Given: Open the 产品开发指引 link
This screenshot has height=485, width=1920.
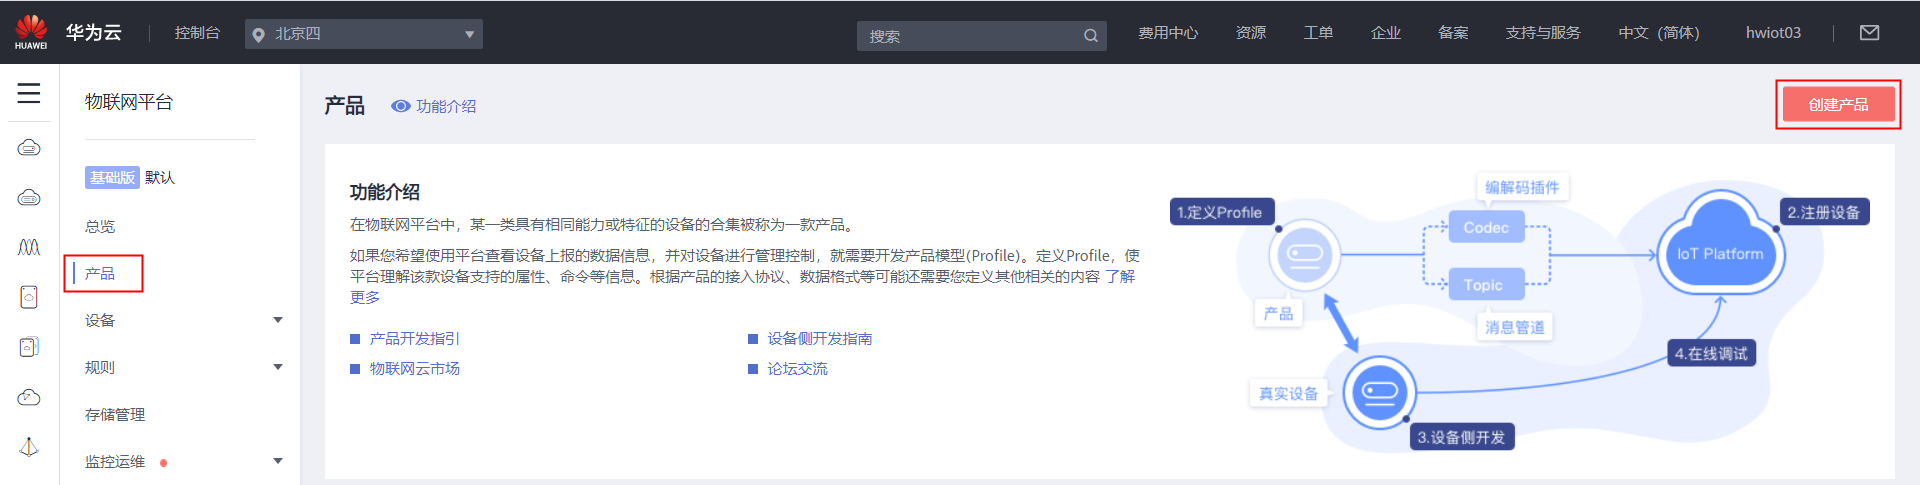Looking at the screenshot, I should point(415,338).
